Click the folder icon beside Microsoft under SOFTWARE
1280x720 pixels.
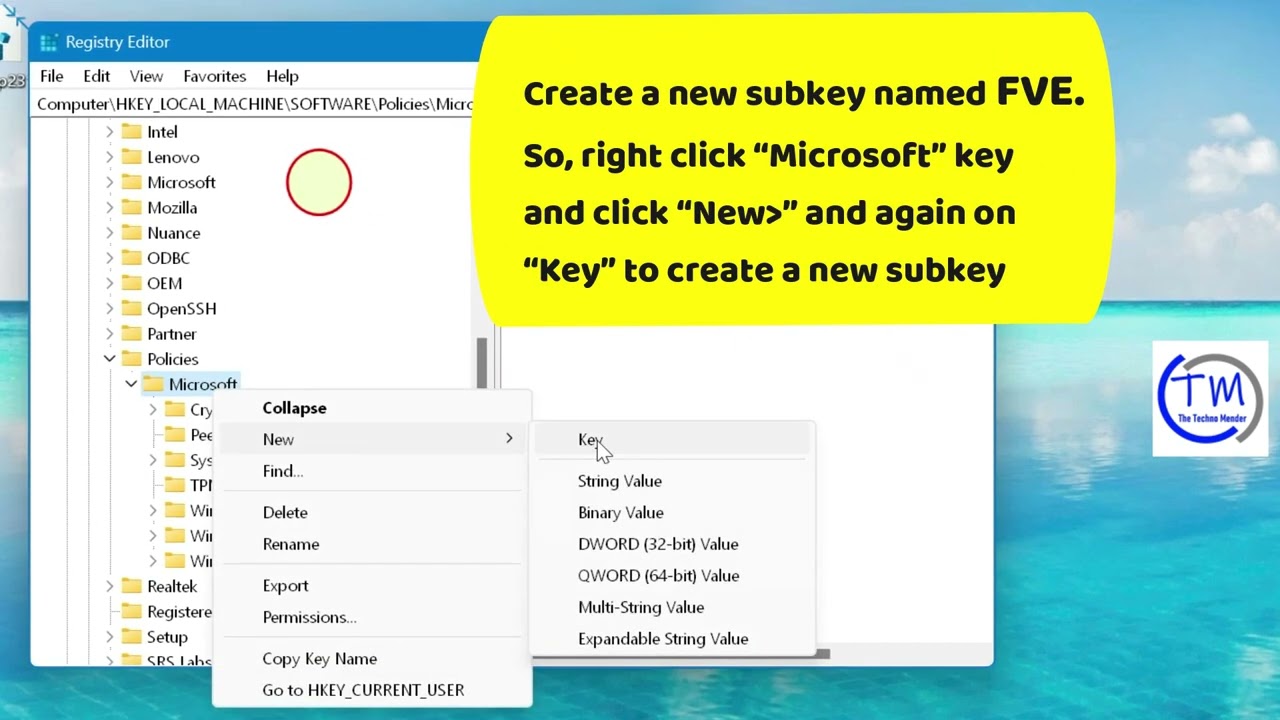(x=131, y=182)
